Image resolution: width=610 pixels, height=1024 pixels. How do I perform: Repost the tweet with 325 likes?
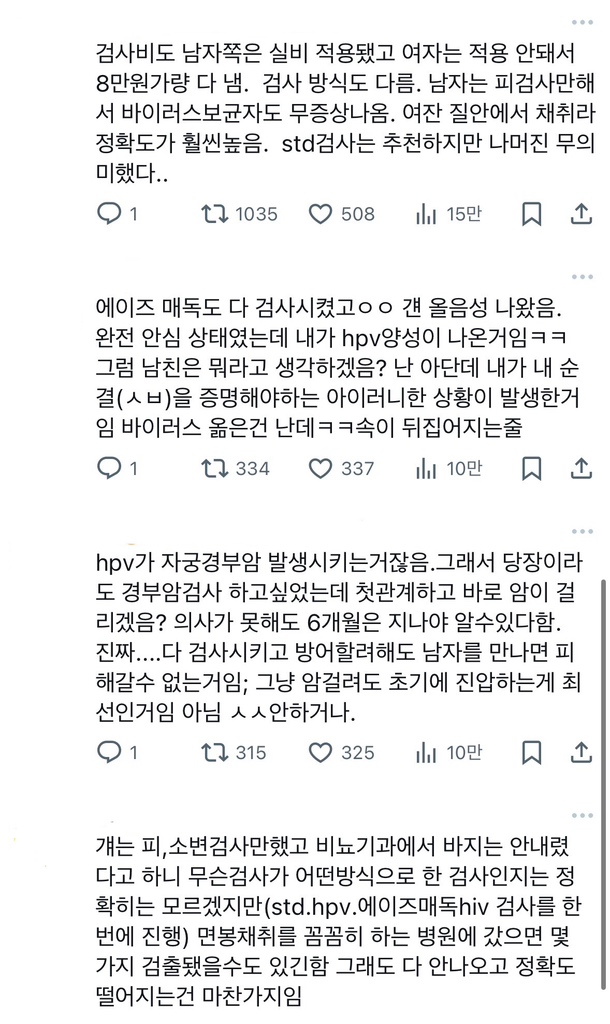tap(212, 752)
